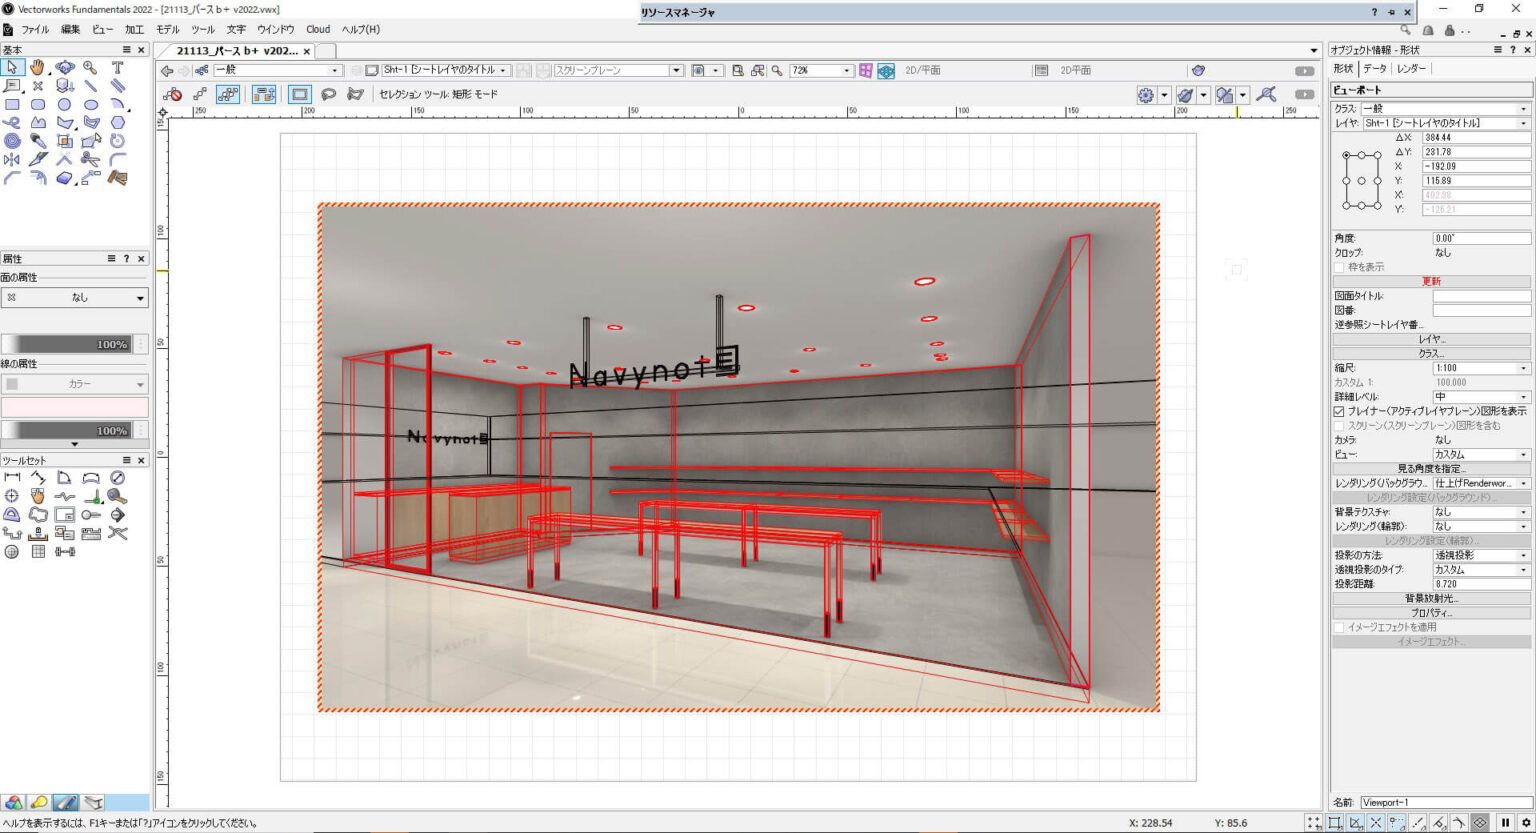Select the Pan hand tool

38,68
